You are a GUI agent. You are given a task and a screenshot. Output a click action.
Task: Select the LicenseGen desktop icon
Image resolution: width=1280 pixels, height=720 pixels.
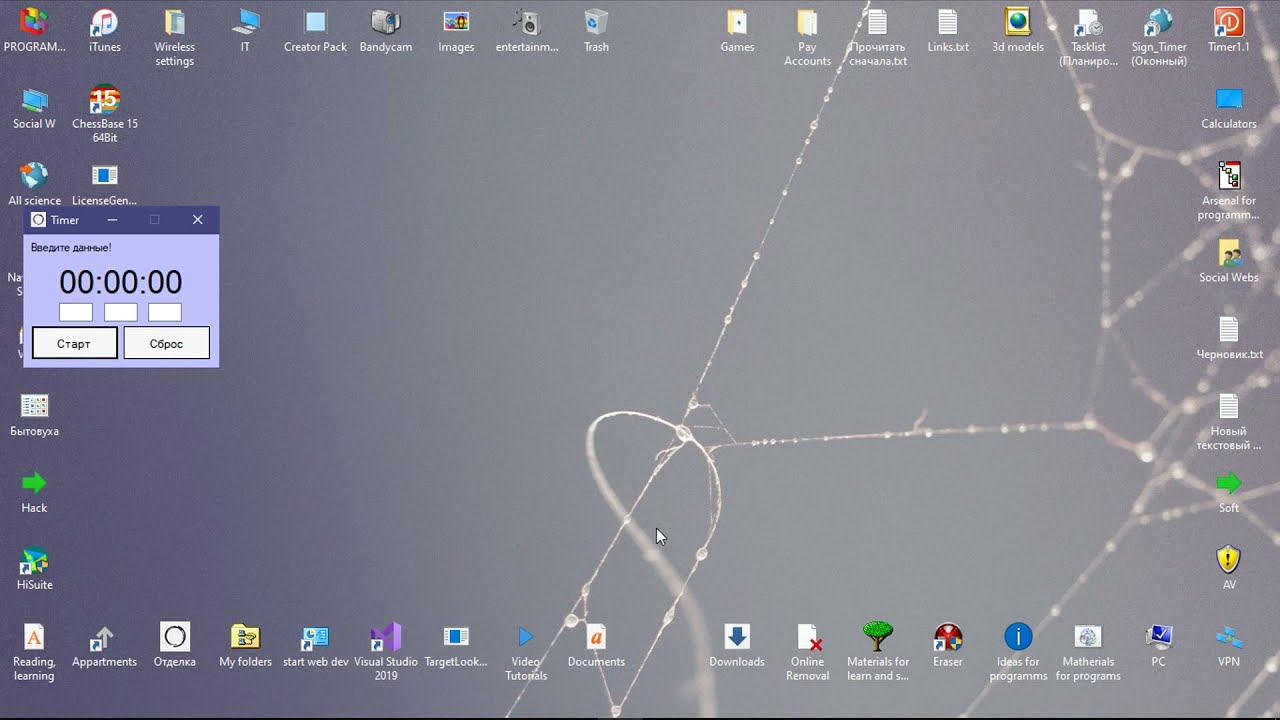[104, 176]
